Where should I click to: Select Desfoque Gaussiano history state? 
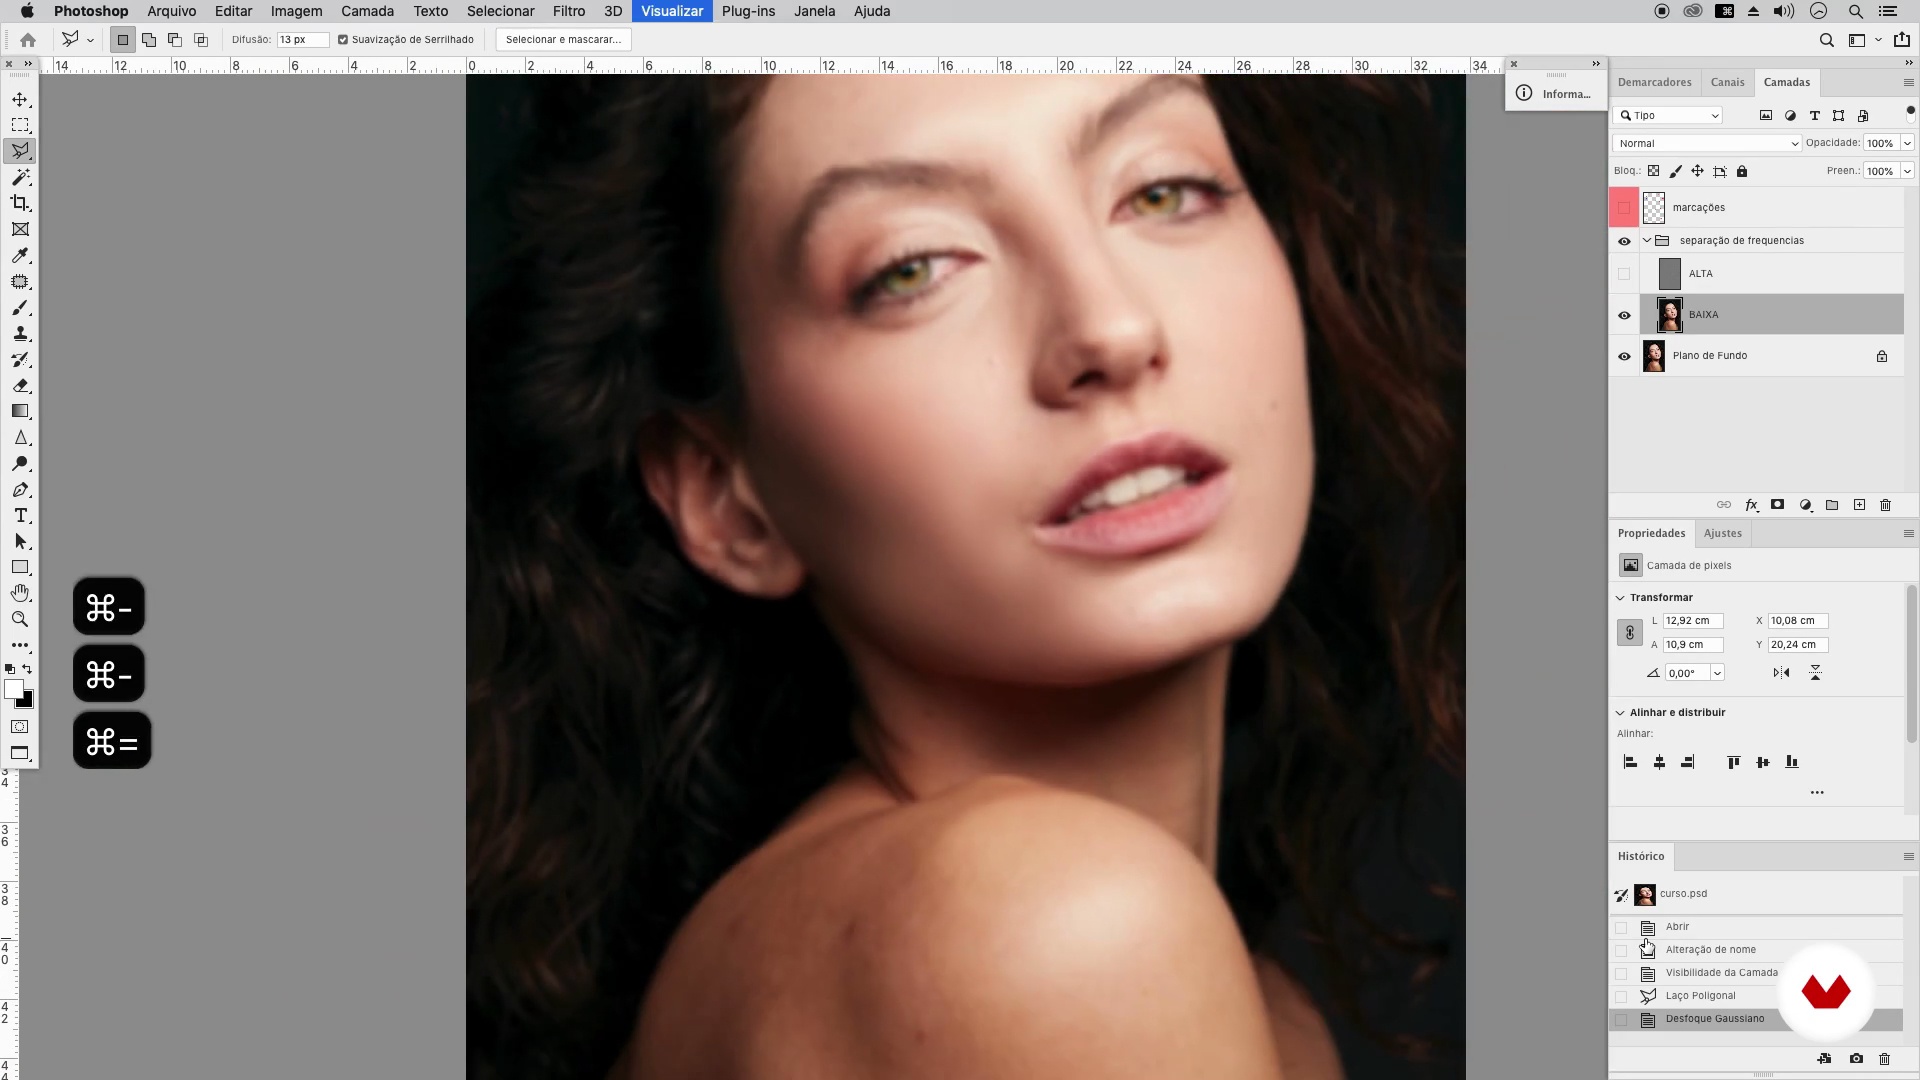point(1756,1019)
